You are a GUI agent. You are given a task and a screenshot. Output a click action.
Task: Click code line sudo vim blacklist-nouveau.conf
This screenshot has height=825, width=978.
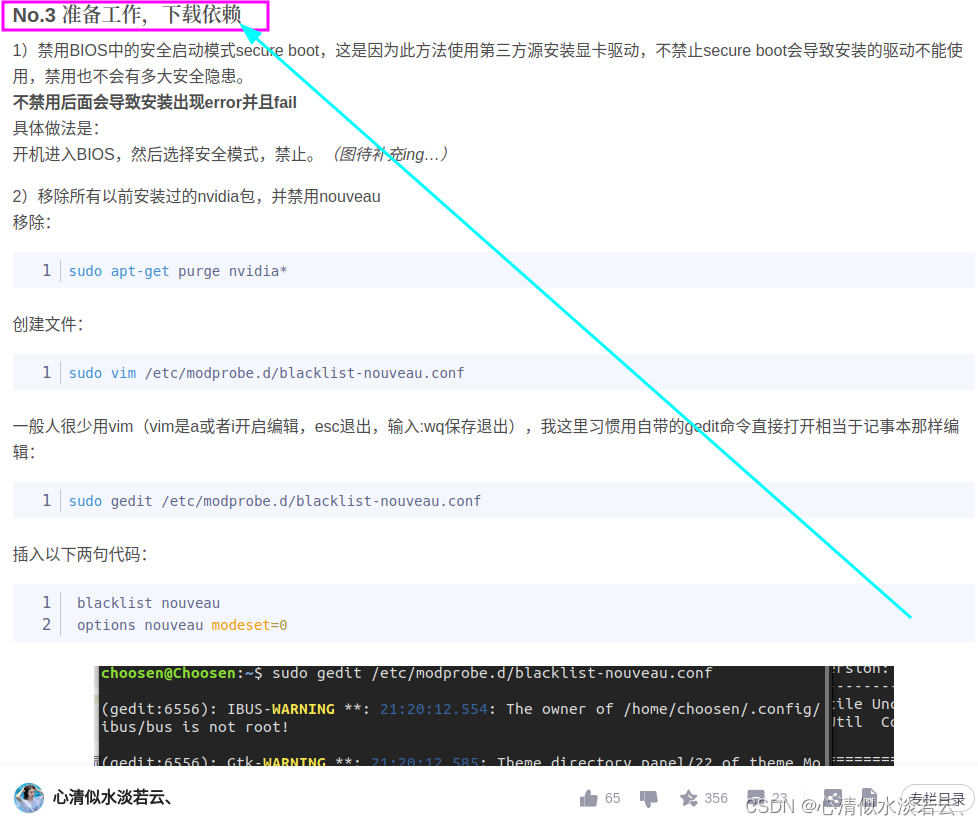coord(266,373)
